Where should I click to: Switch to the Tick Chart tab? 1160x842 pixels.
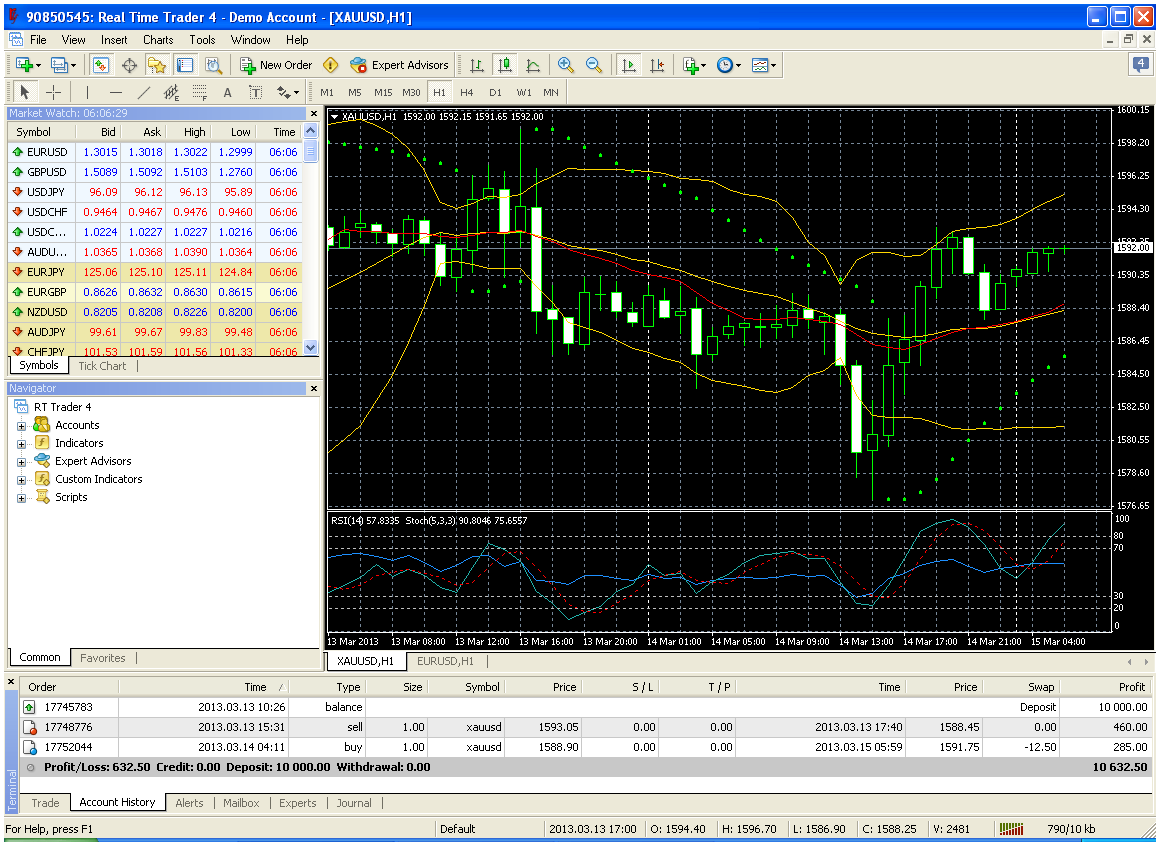102,366
